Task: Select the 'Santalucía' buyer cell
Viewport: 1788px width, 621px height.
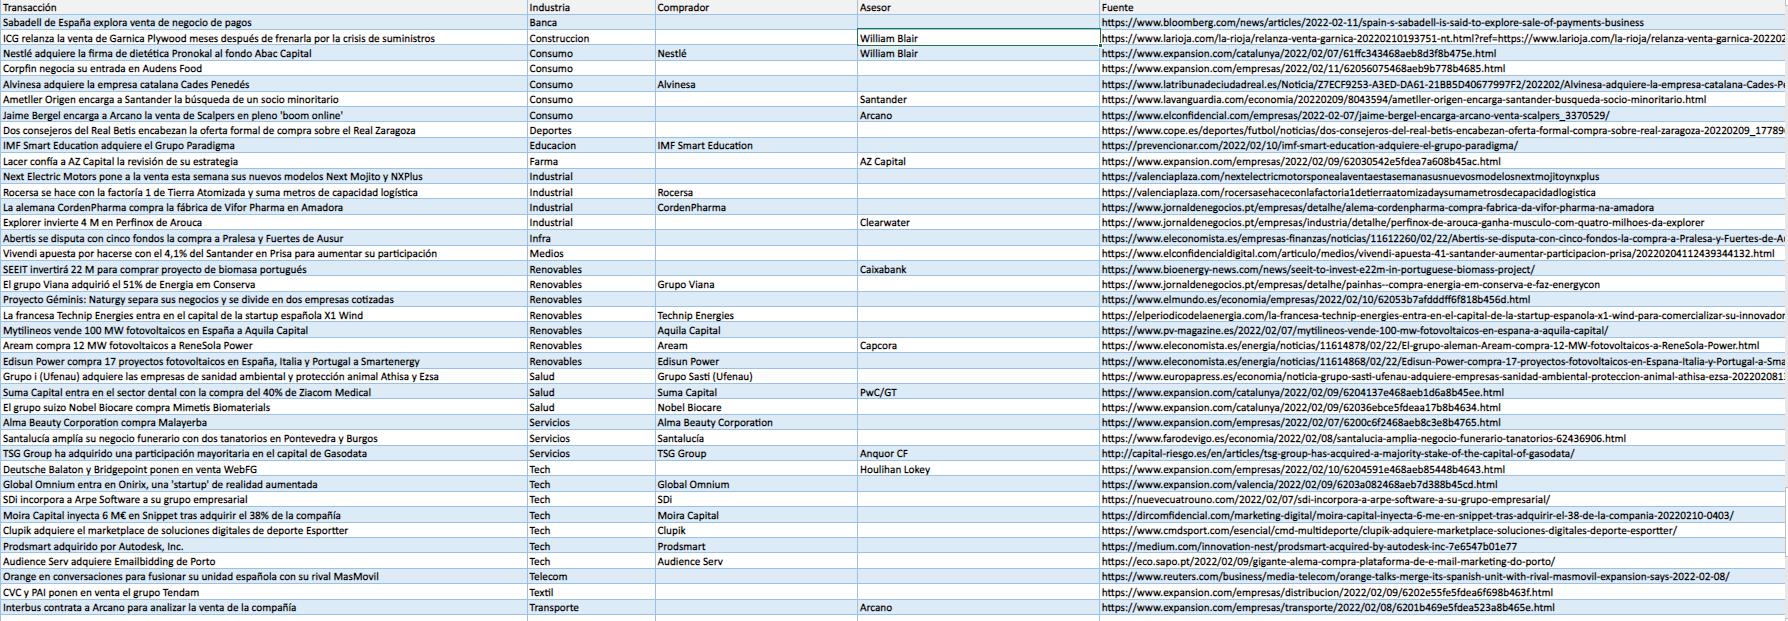Action: [x=756, y=439]
